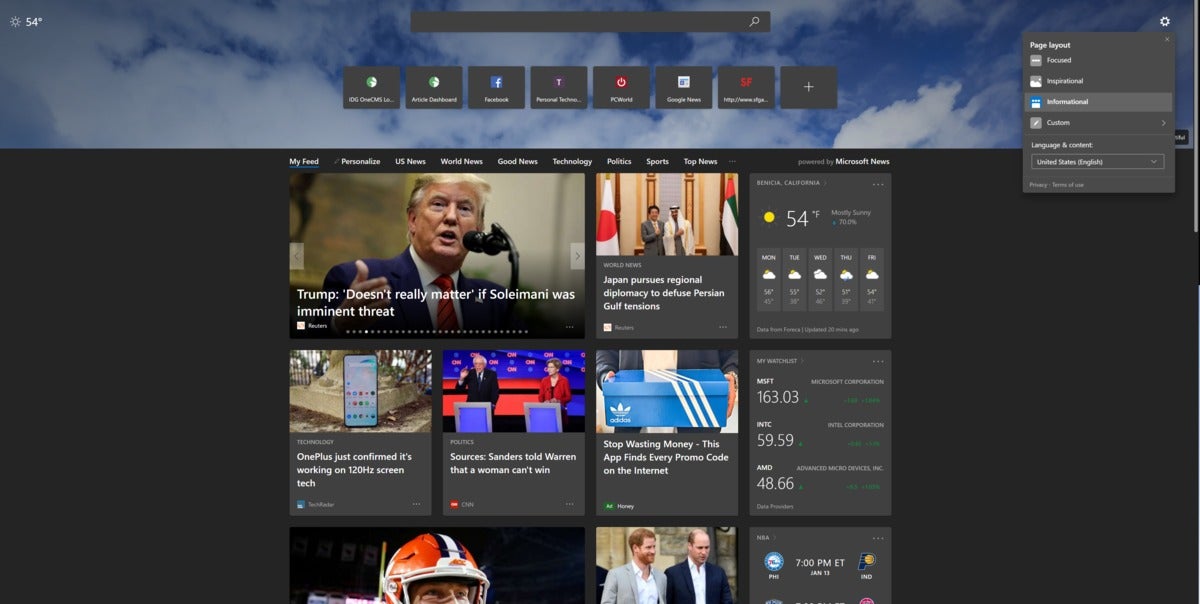Select the Inspirational page layout
1200x604 pixels.
pos(1098,81)
